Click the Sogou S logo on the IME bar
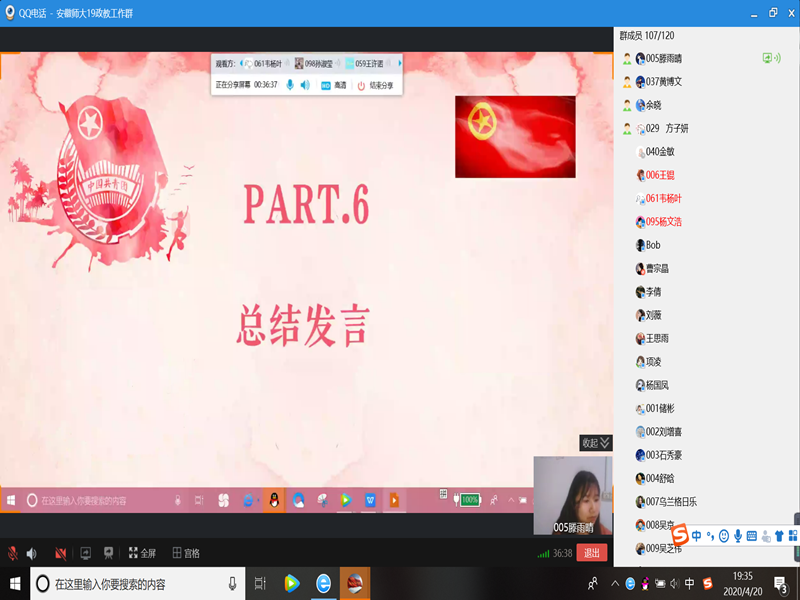 (x=680, y=535)
